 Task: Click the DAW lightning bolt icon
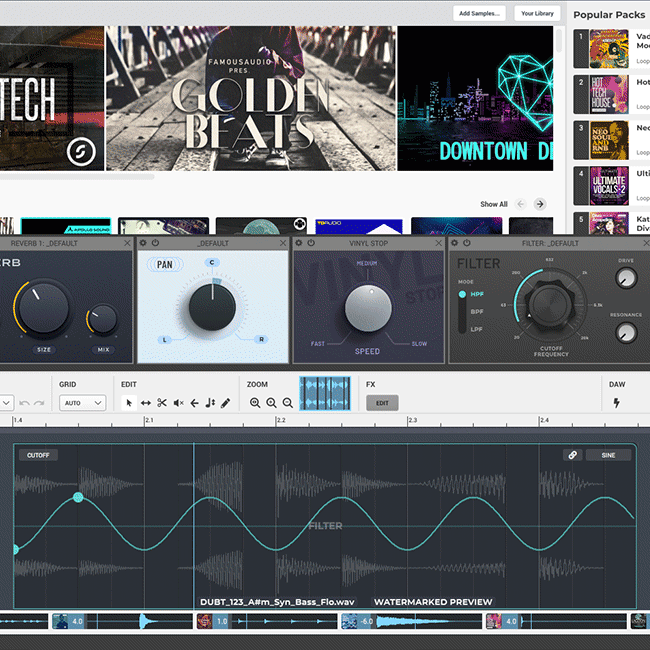point(616,403)
